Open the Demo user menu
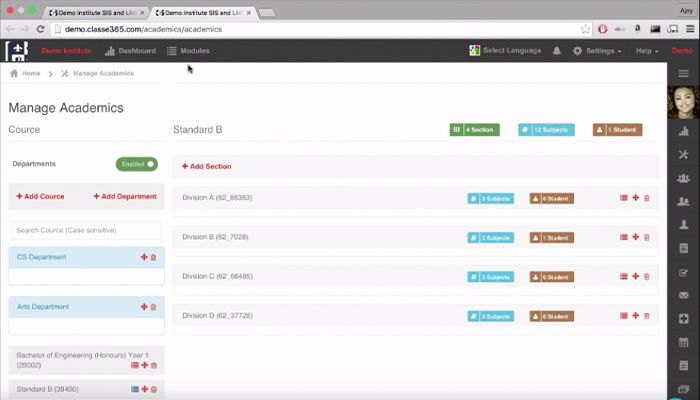 pos(682,51)
